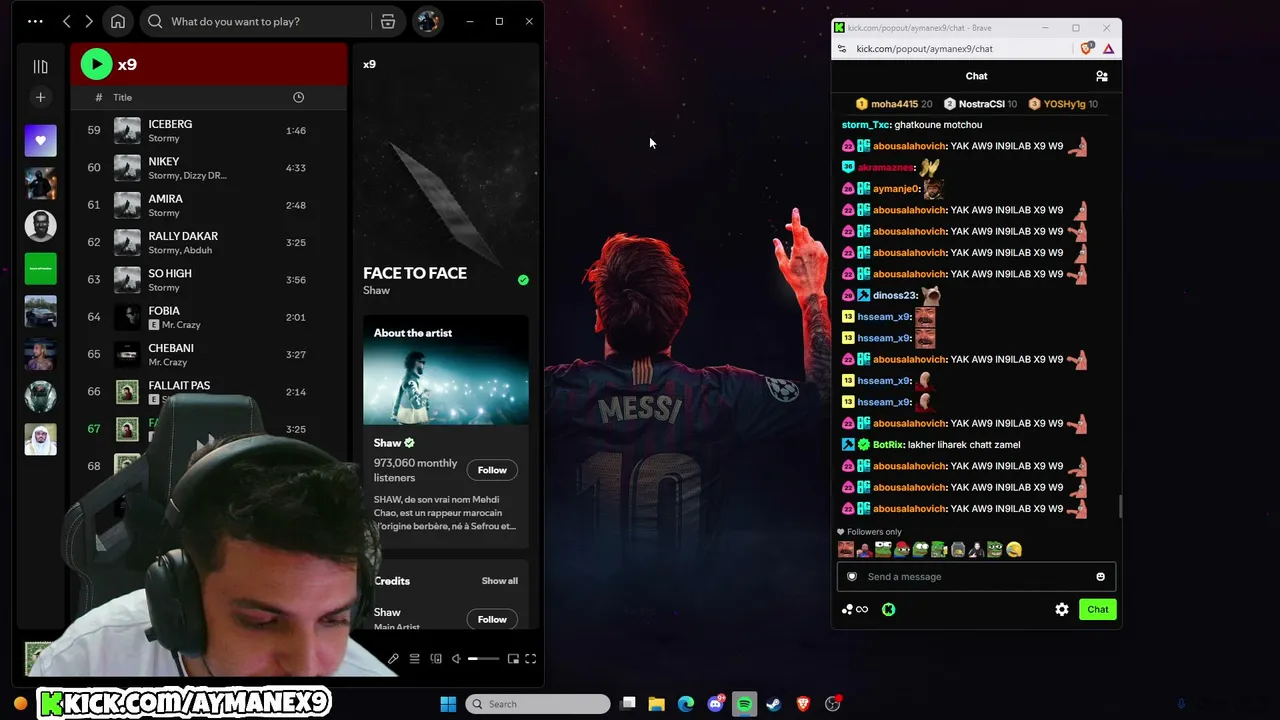Open Connect to a device icon
Image resolution: width=1280 pixels, height=720 pixels.
pyautogui.click(x=436, y=659)
